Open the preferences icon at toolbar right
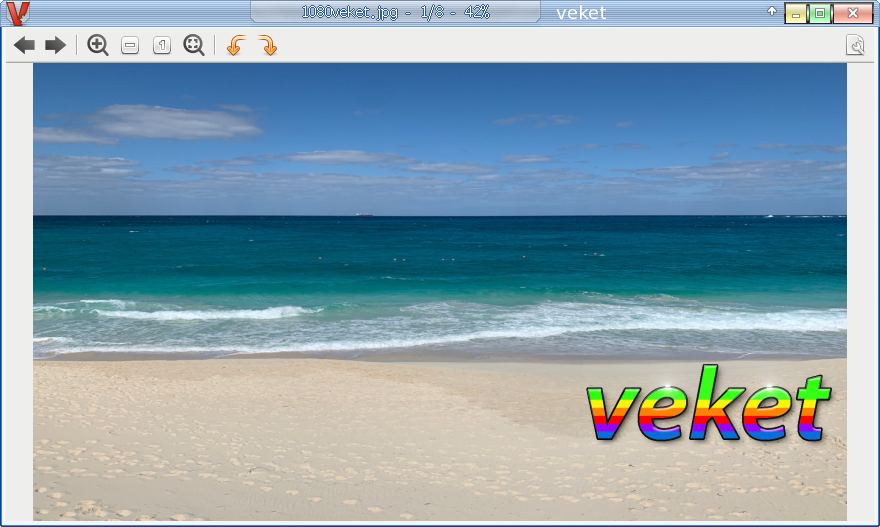The height and width of the screenshot is (527, 880). pyautogui.click(x=855, y=45)
